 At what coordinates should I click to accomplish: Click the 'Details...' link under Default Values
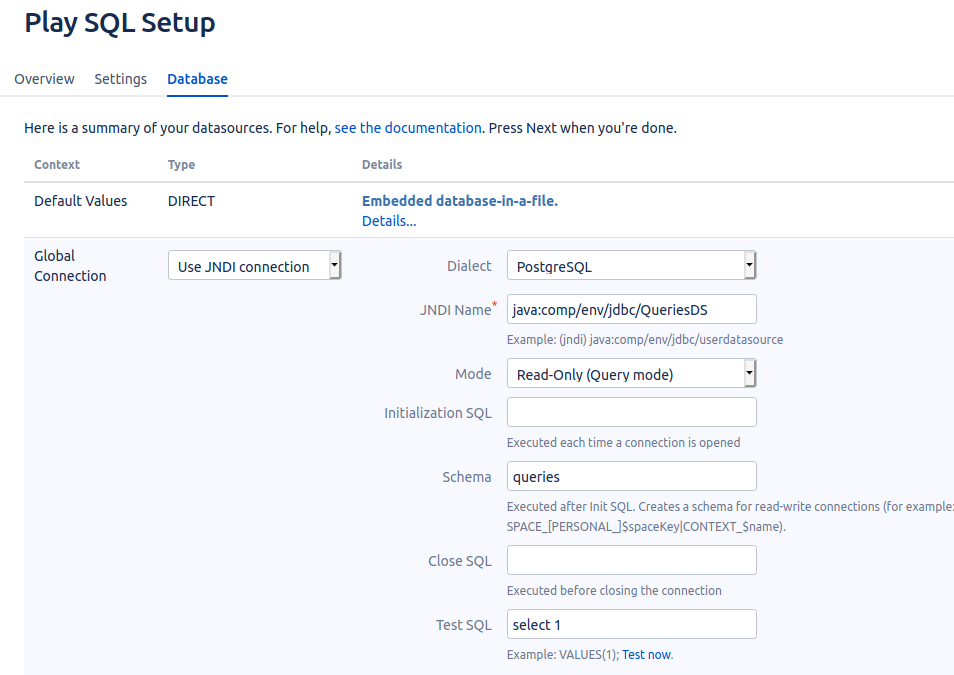pyautogui.click(x=388, y=221)
